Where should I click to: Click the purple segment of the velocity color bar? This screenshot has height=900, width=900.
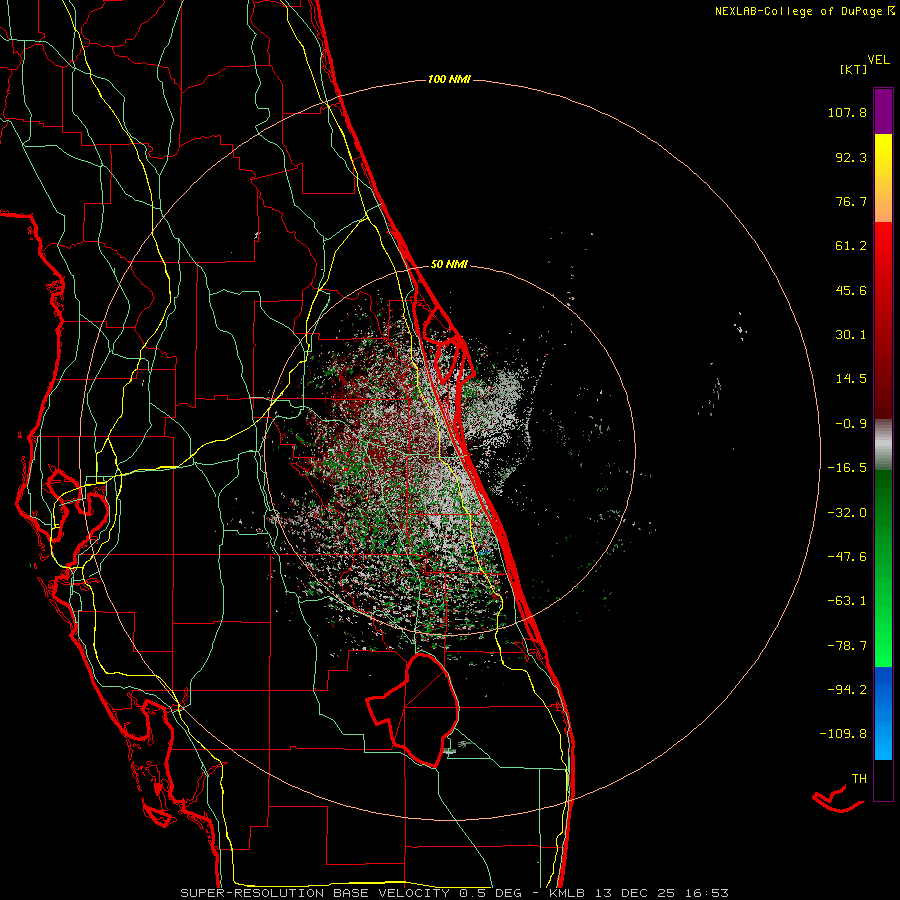tap(883, 110)
